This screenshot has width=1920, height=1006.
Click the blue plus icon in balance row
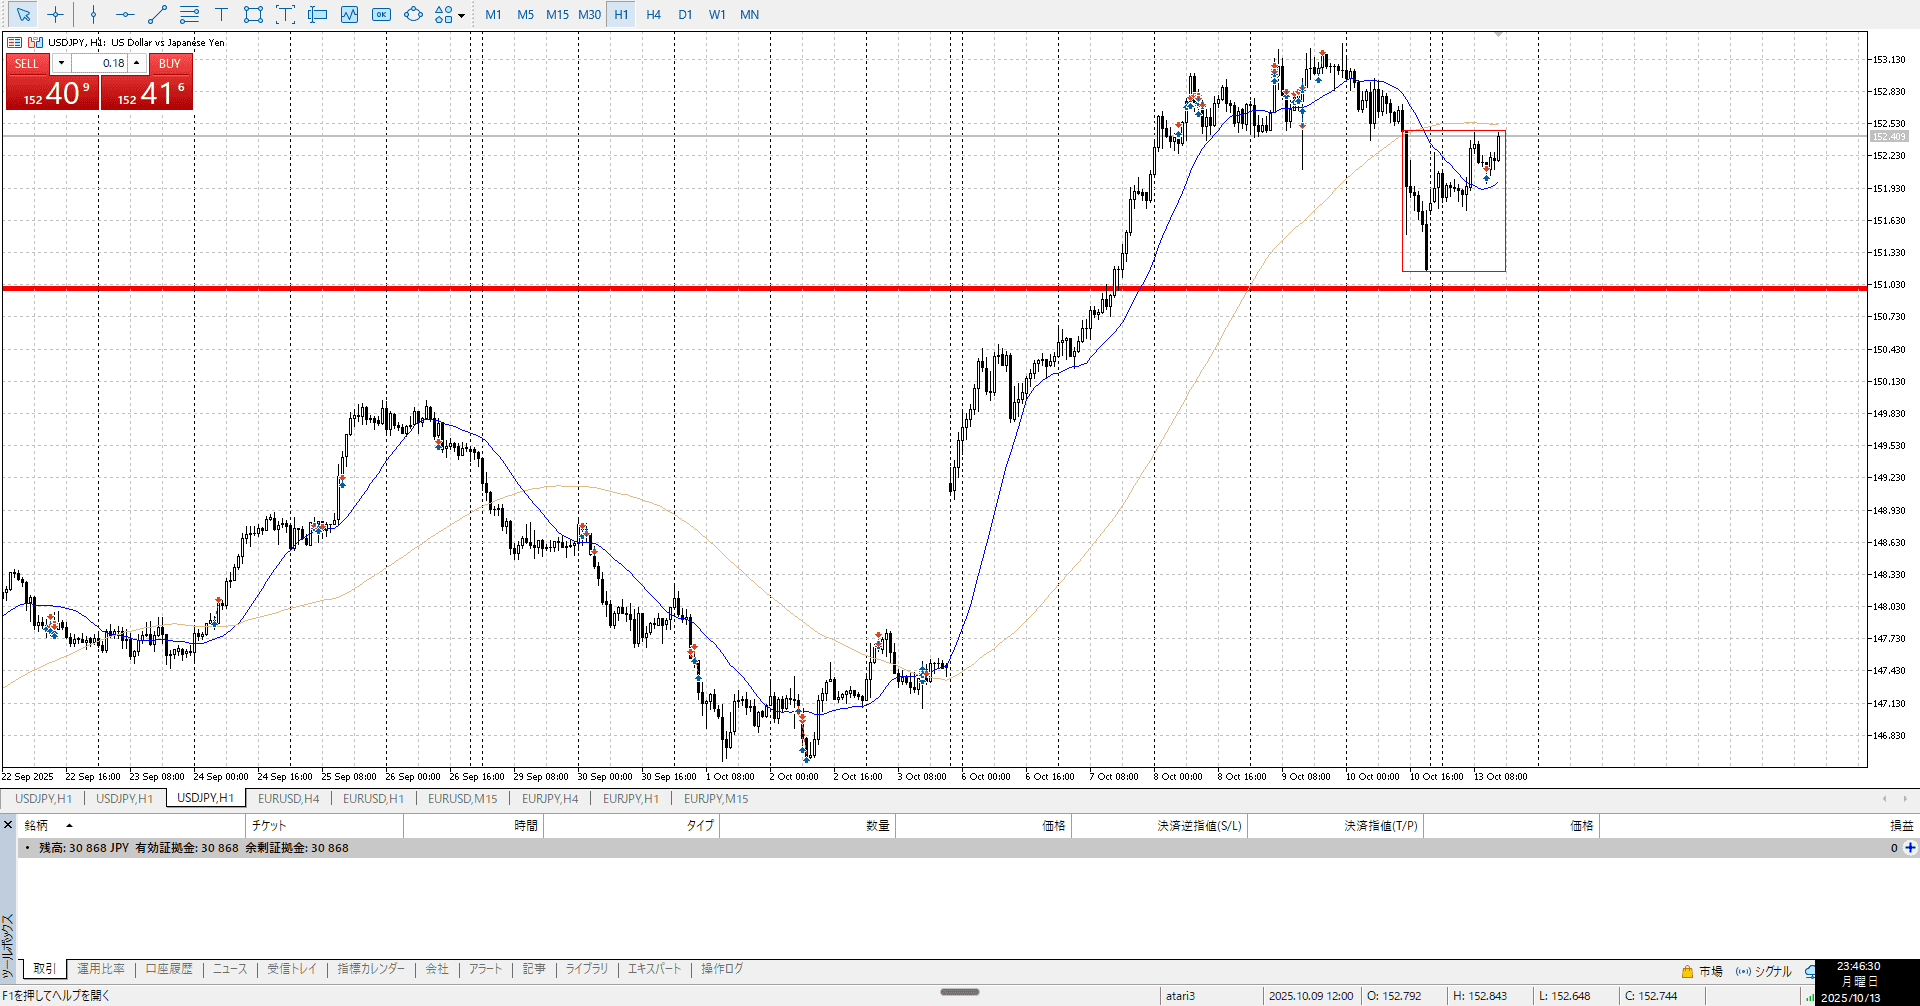tap(1910, 848)
